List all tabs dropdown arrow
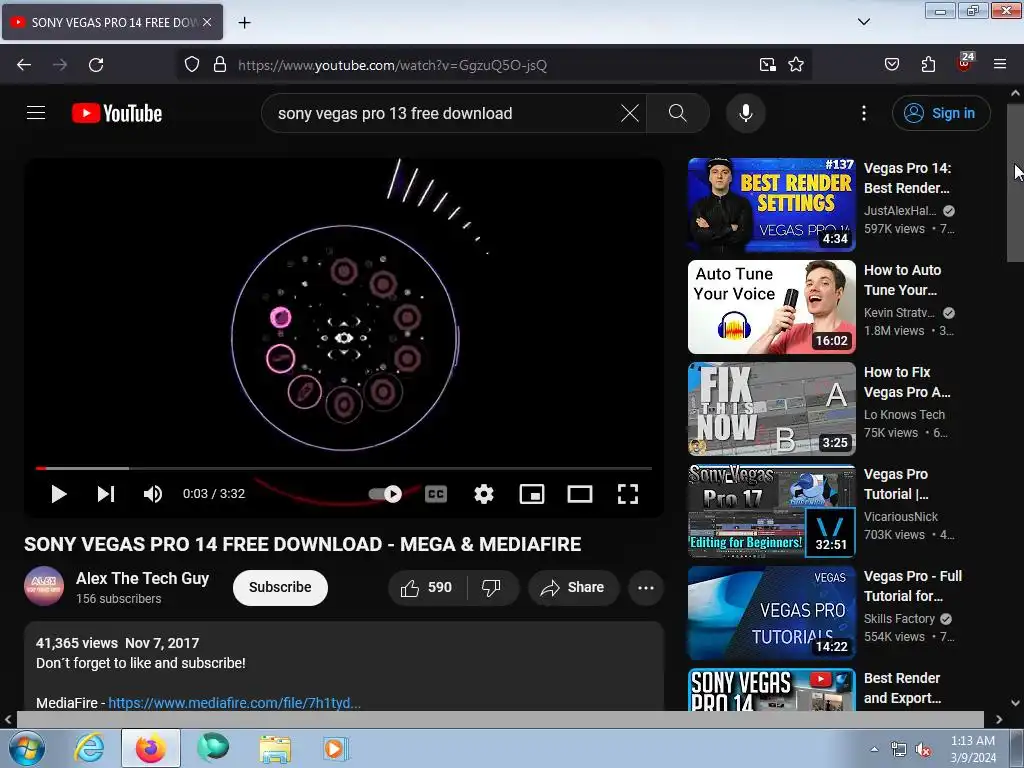The height and width of the screenshot is (768, 1024). 863,22
